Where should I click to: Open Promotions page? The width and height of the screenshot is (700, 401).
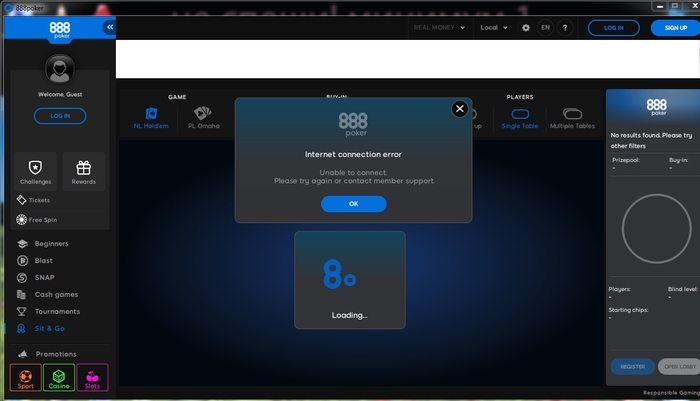click(47, 354)
